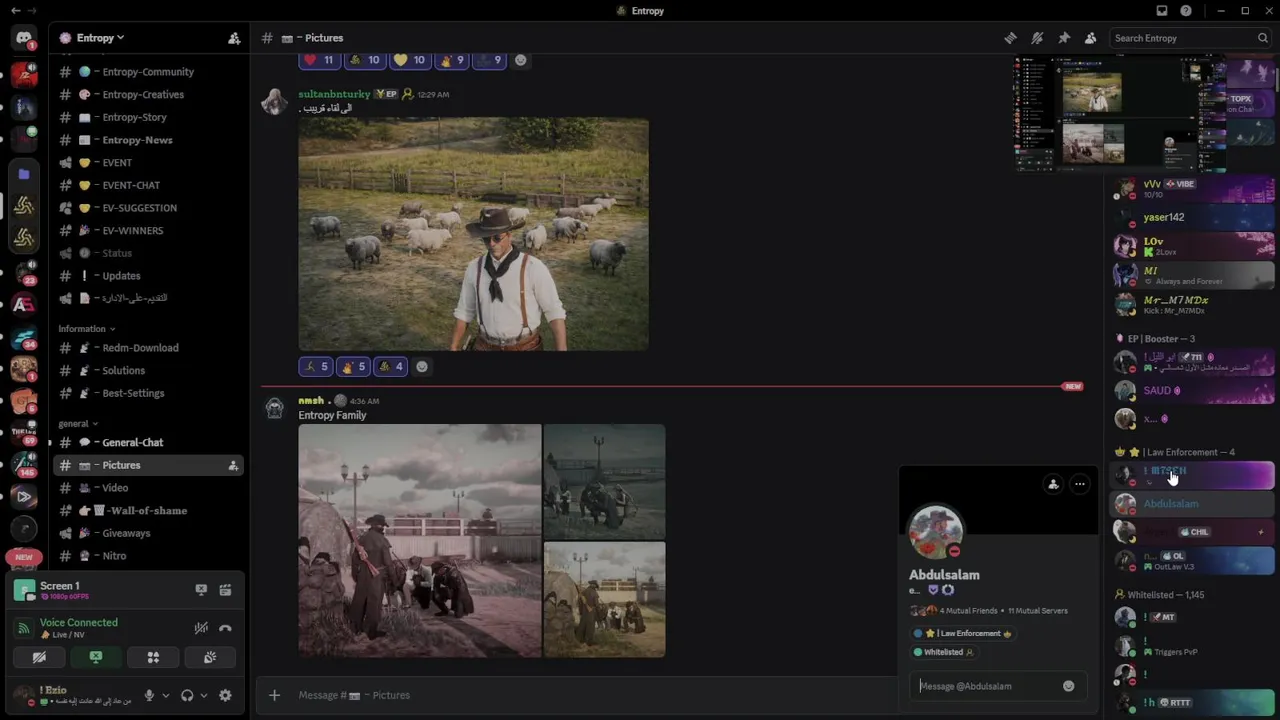This screenshot has width=1280, height=720.
Task: Open large Entropy Family image
Action: point(420,541)
